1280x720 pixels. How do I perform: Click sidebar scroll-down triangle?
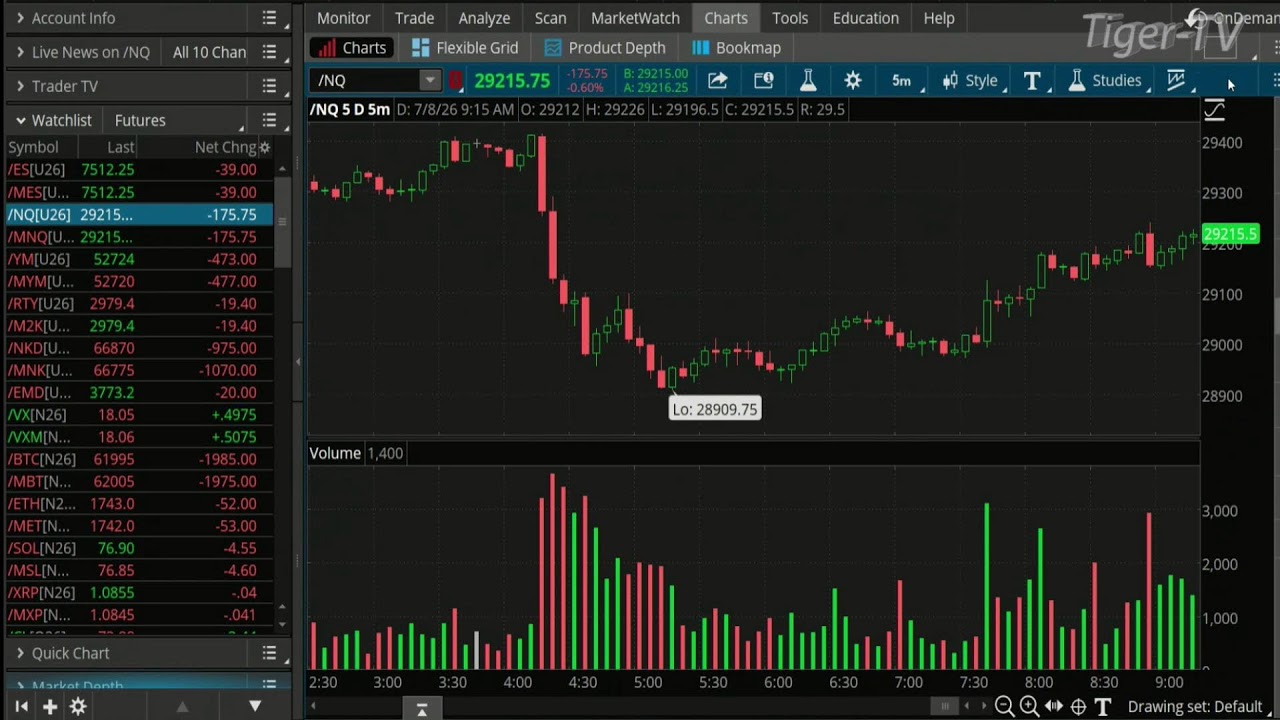click(254, 706)
